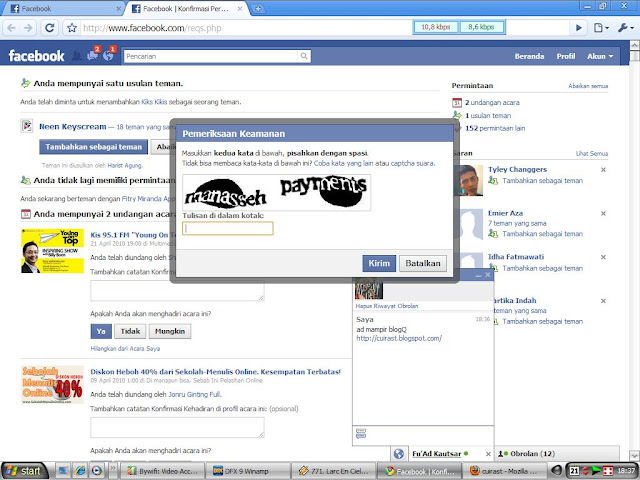
Task: Click the captcha text input field
Action: (228, 229)
